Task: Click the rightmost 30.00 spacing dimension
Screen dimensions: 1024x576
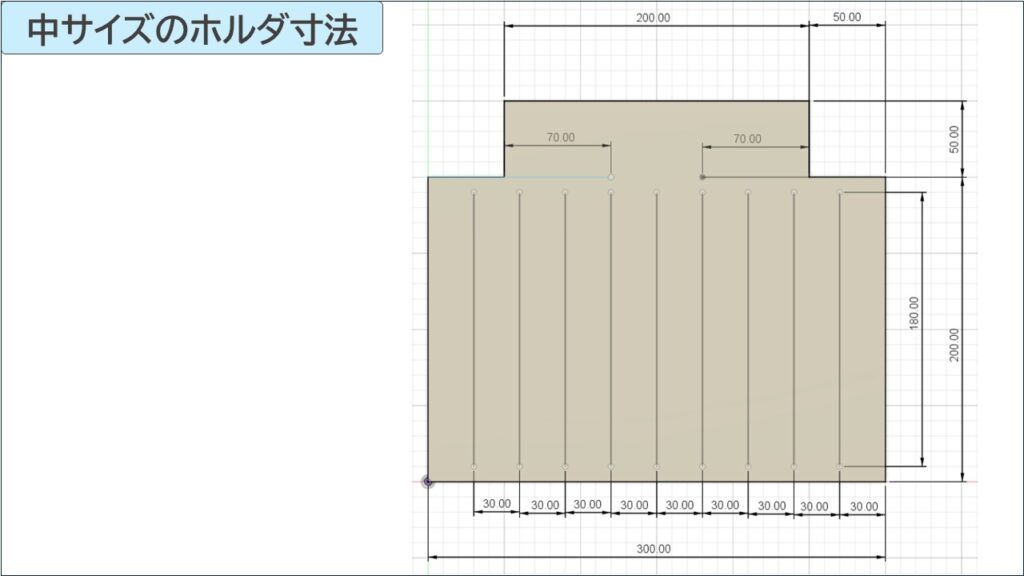Action: [x=864, y=505]
